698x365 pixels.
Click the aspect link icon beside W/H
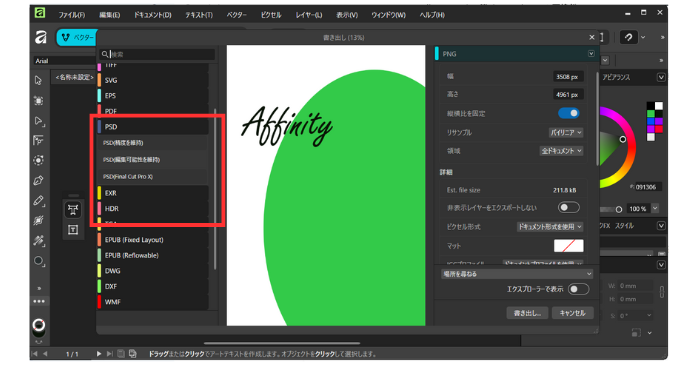(x=662, y=292)
